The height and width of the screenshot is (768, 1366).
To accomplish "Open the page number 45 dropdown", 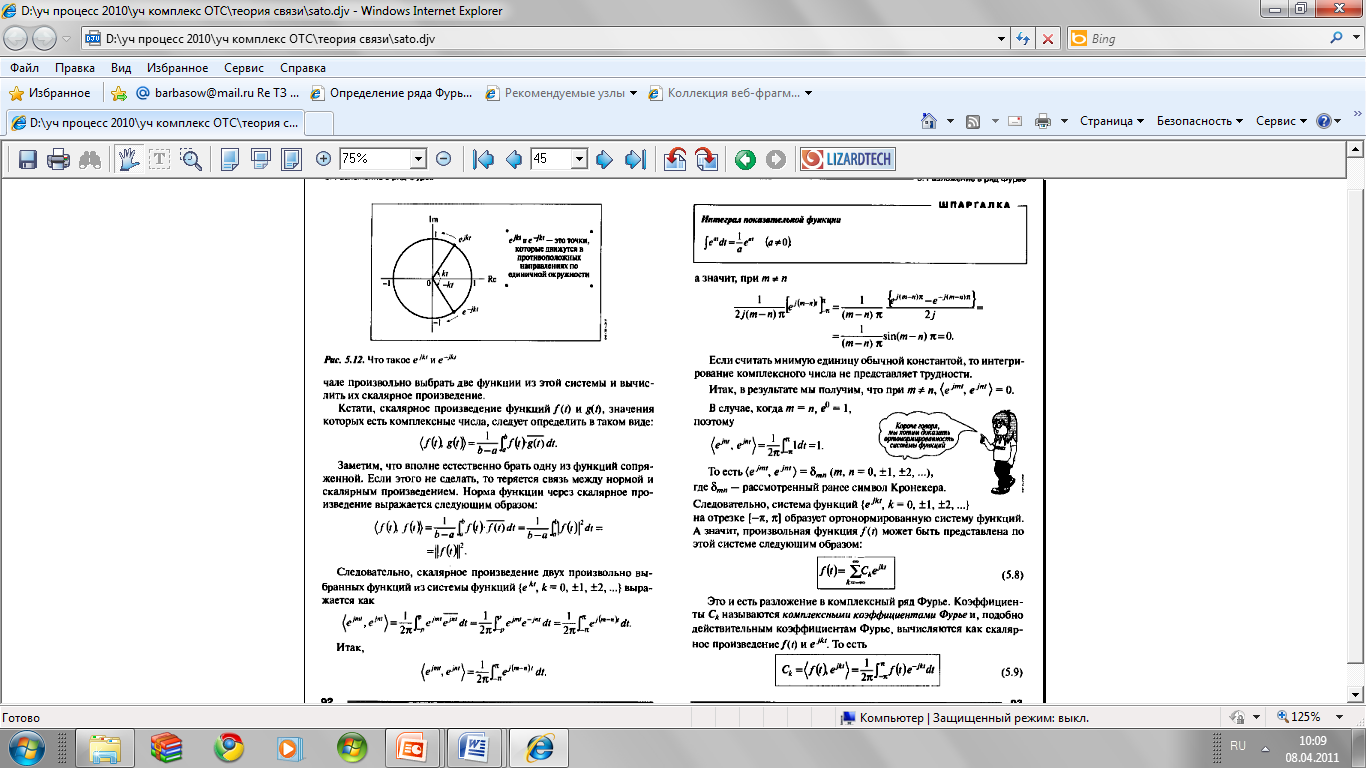I will pos(579,159).
